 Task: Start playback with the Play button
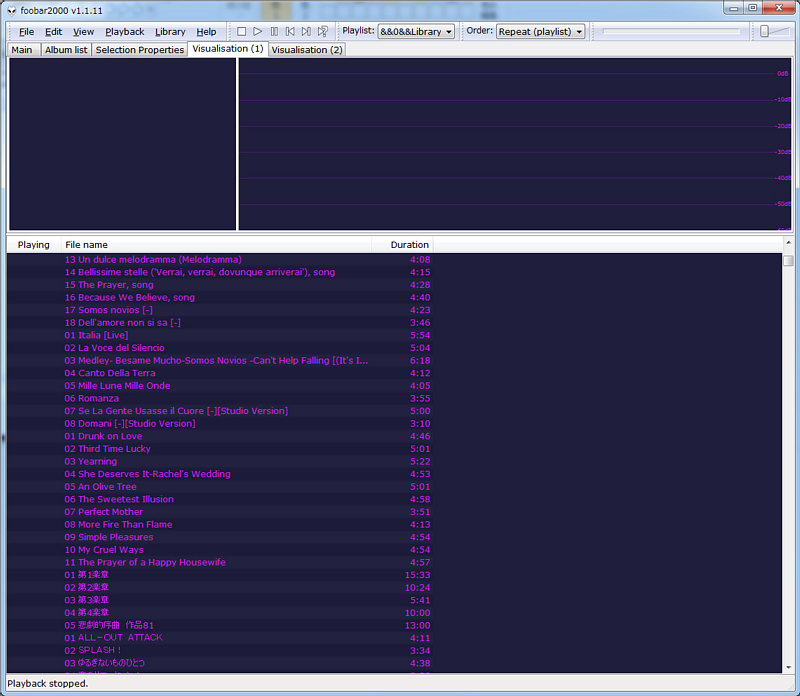pyautogui.click(x=258, y=32)
